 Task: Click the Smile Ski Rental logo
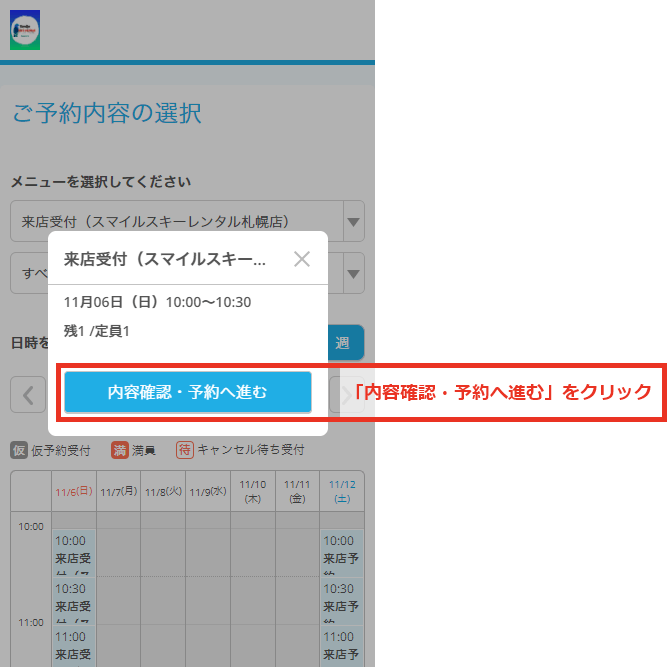(x=25, y=30)
